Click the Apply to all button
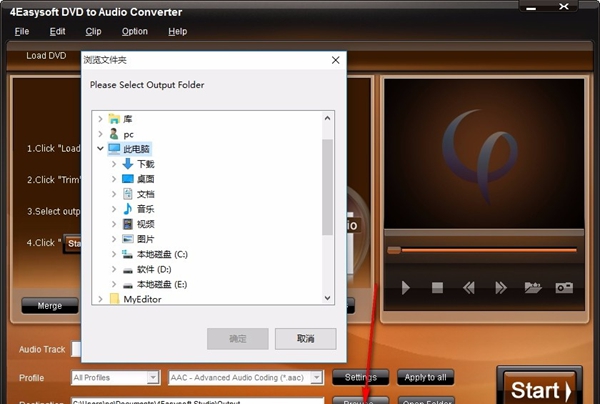The width and height of the screenshot is (600, 404). coord(426,377)
